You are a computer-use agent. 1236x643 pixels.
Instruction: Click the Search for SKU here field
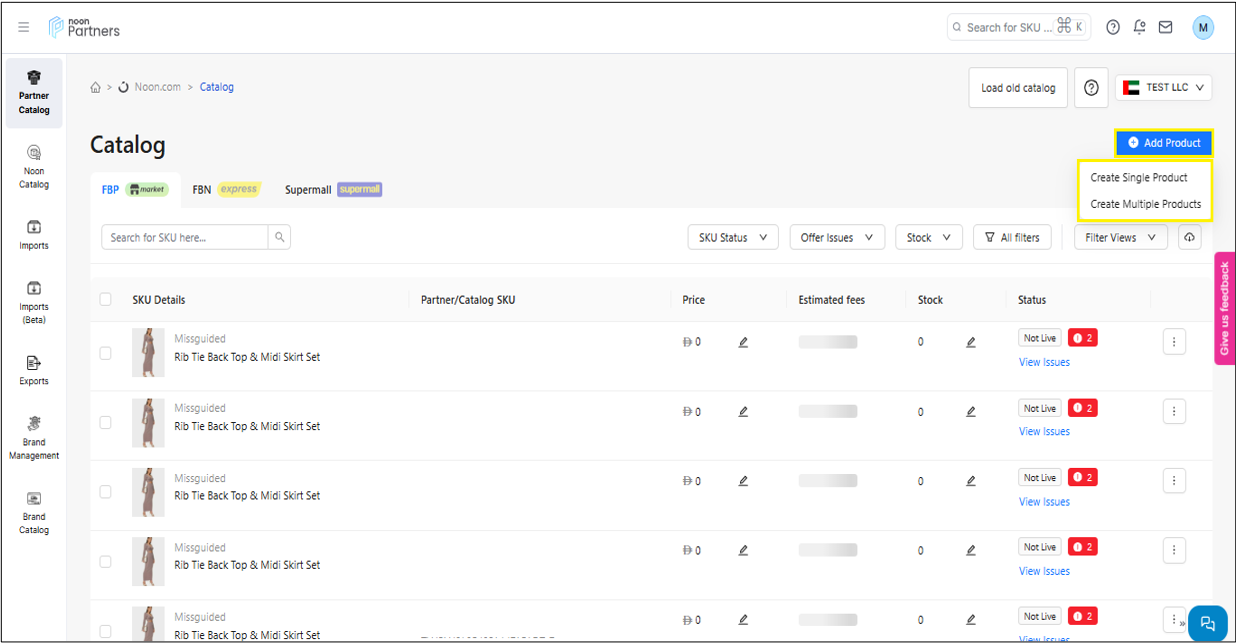(185, 237)
